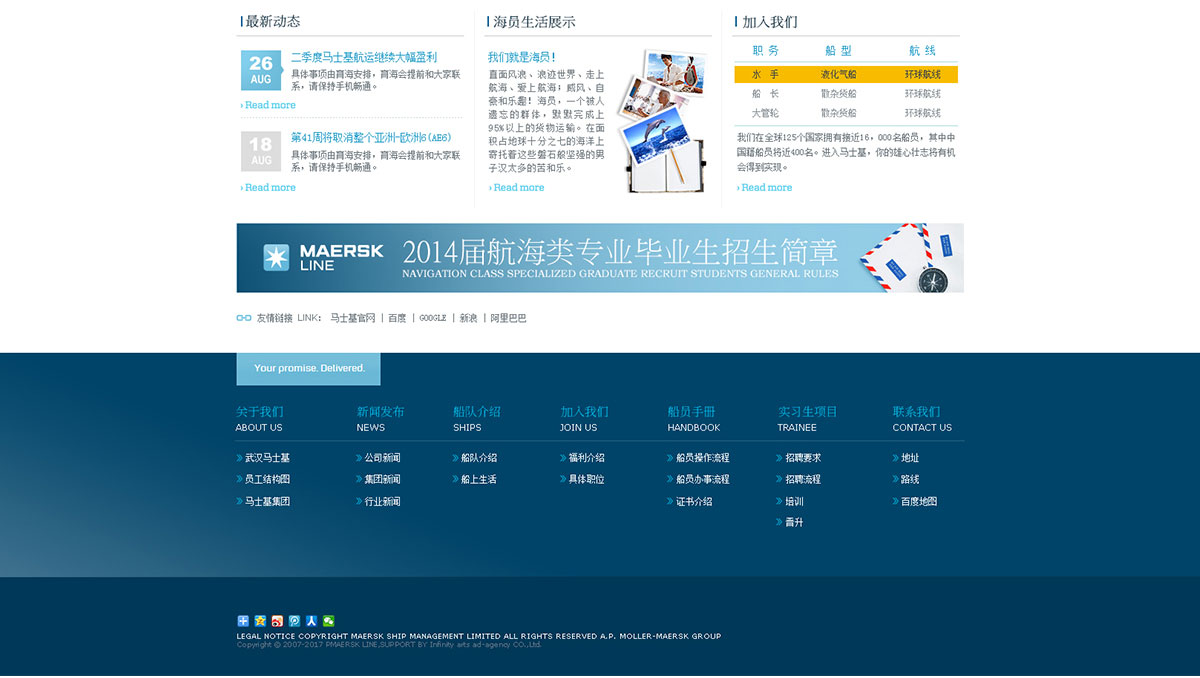This screenshot has width=1200, height=678.
Task: Open the 新浪 friendly link
Action: pos(468,318)
